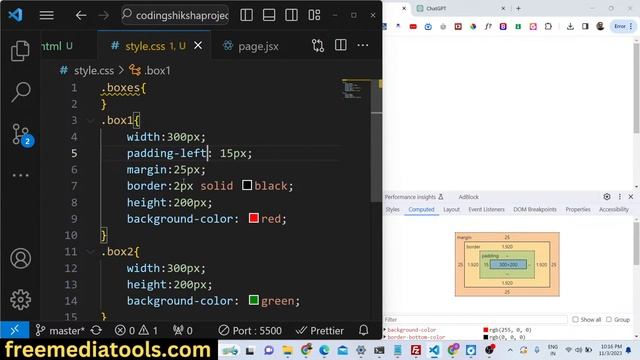
Task: Open the black border color swatch
Action: coord(247,185)
